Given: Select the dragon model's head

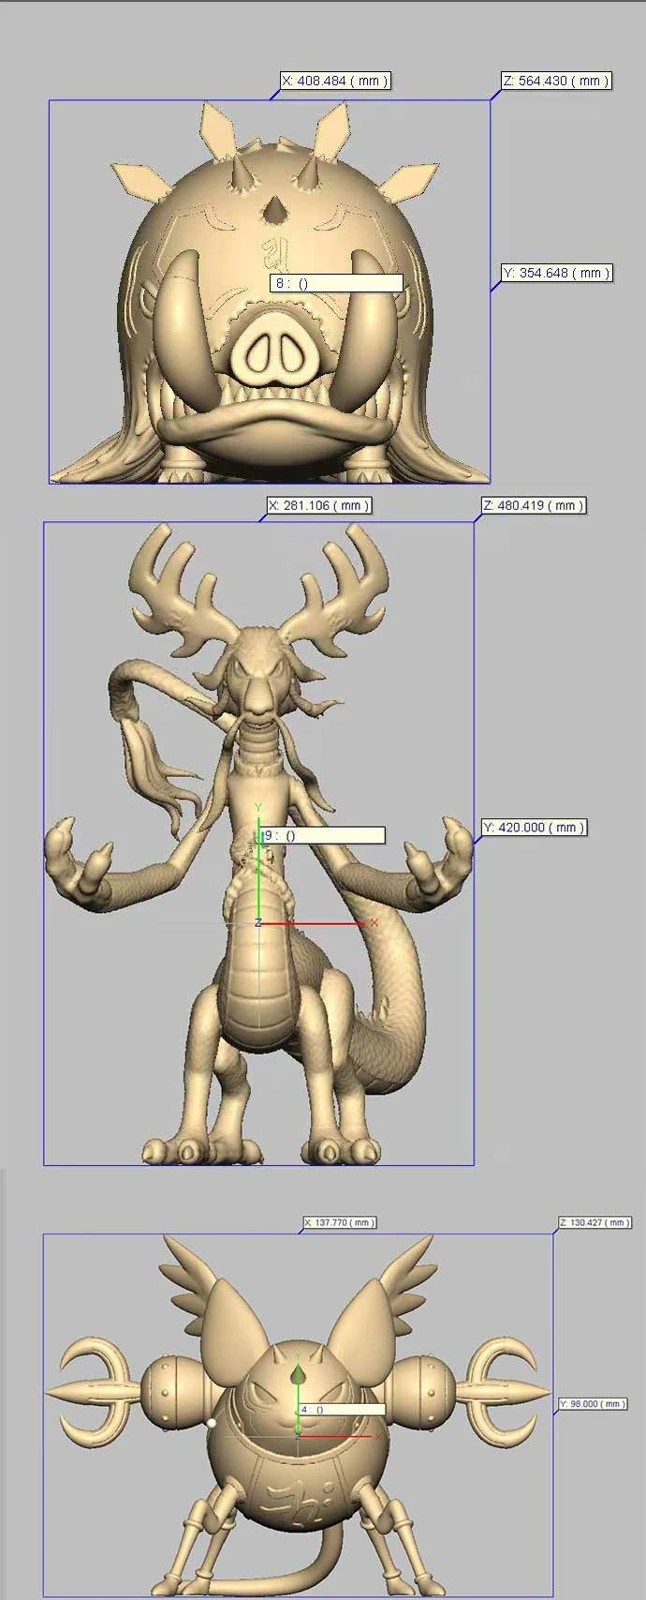Looking at the screenshot, I should point(258,680).
